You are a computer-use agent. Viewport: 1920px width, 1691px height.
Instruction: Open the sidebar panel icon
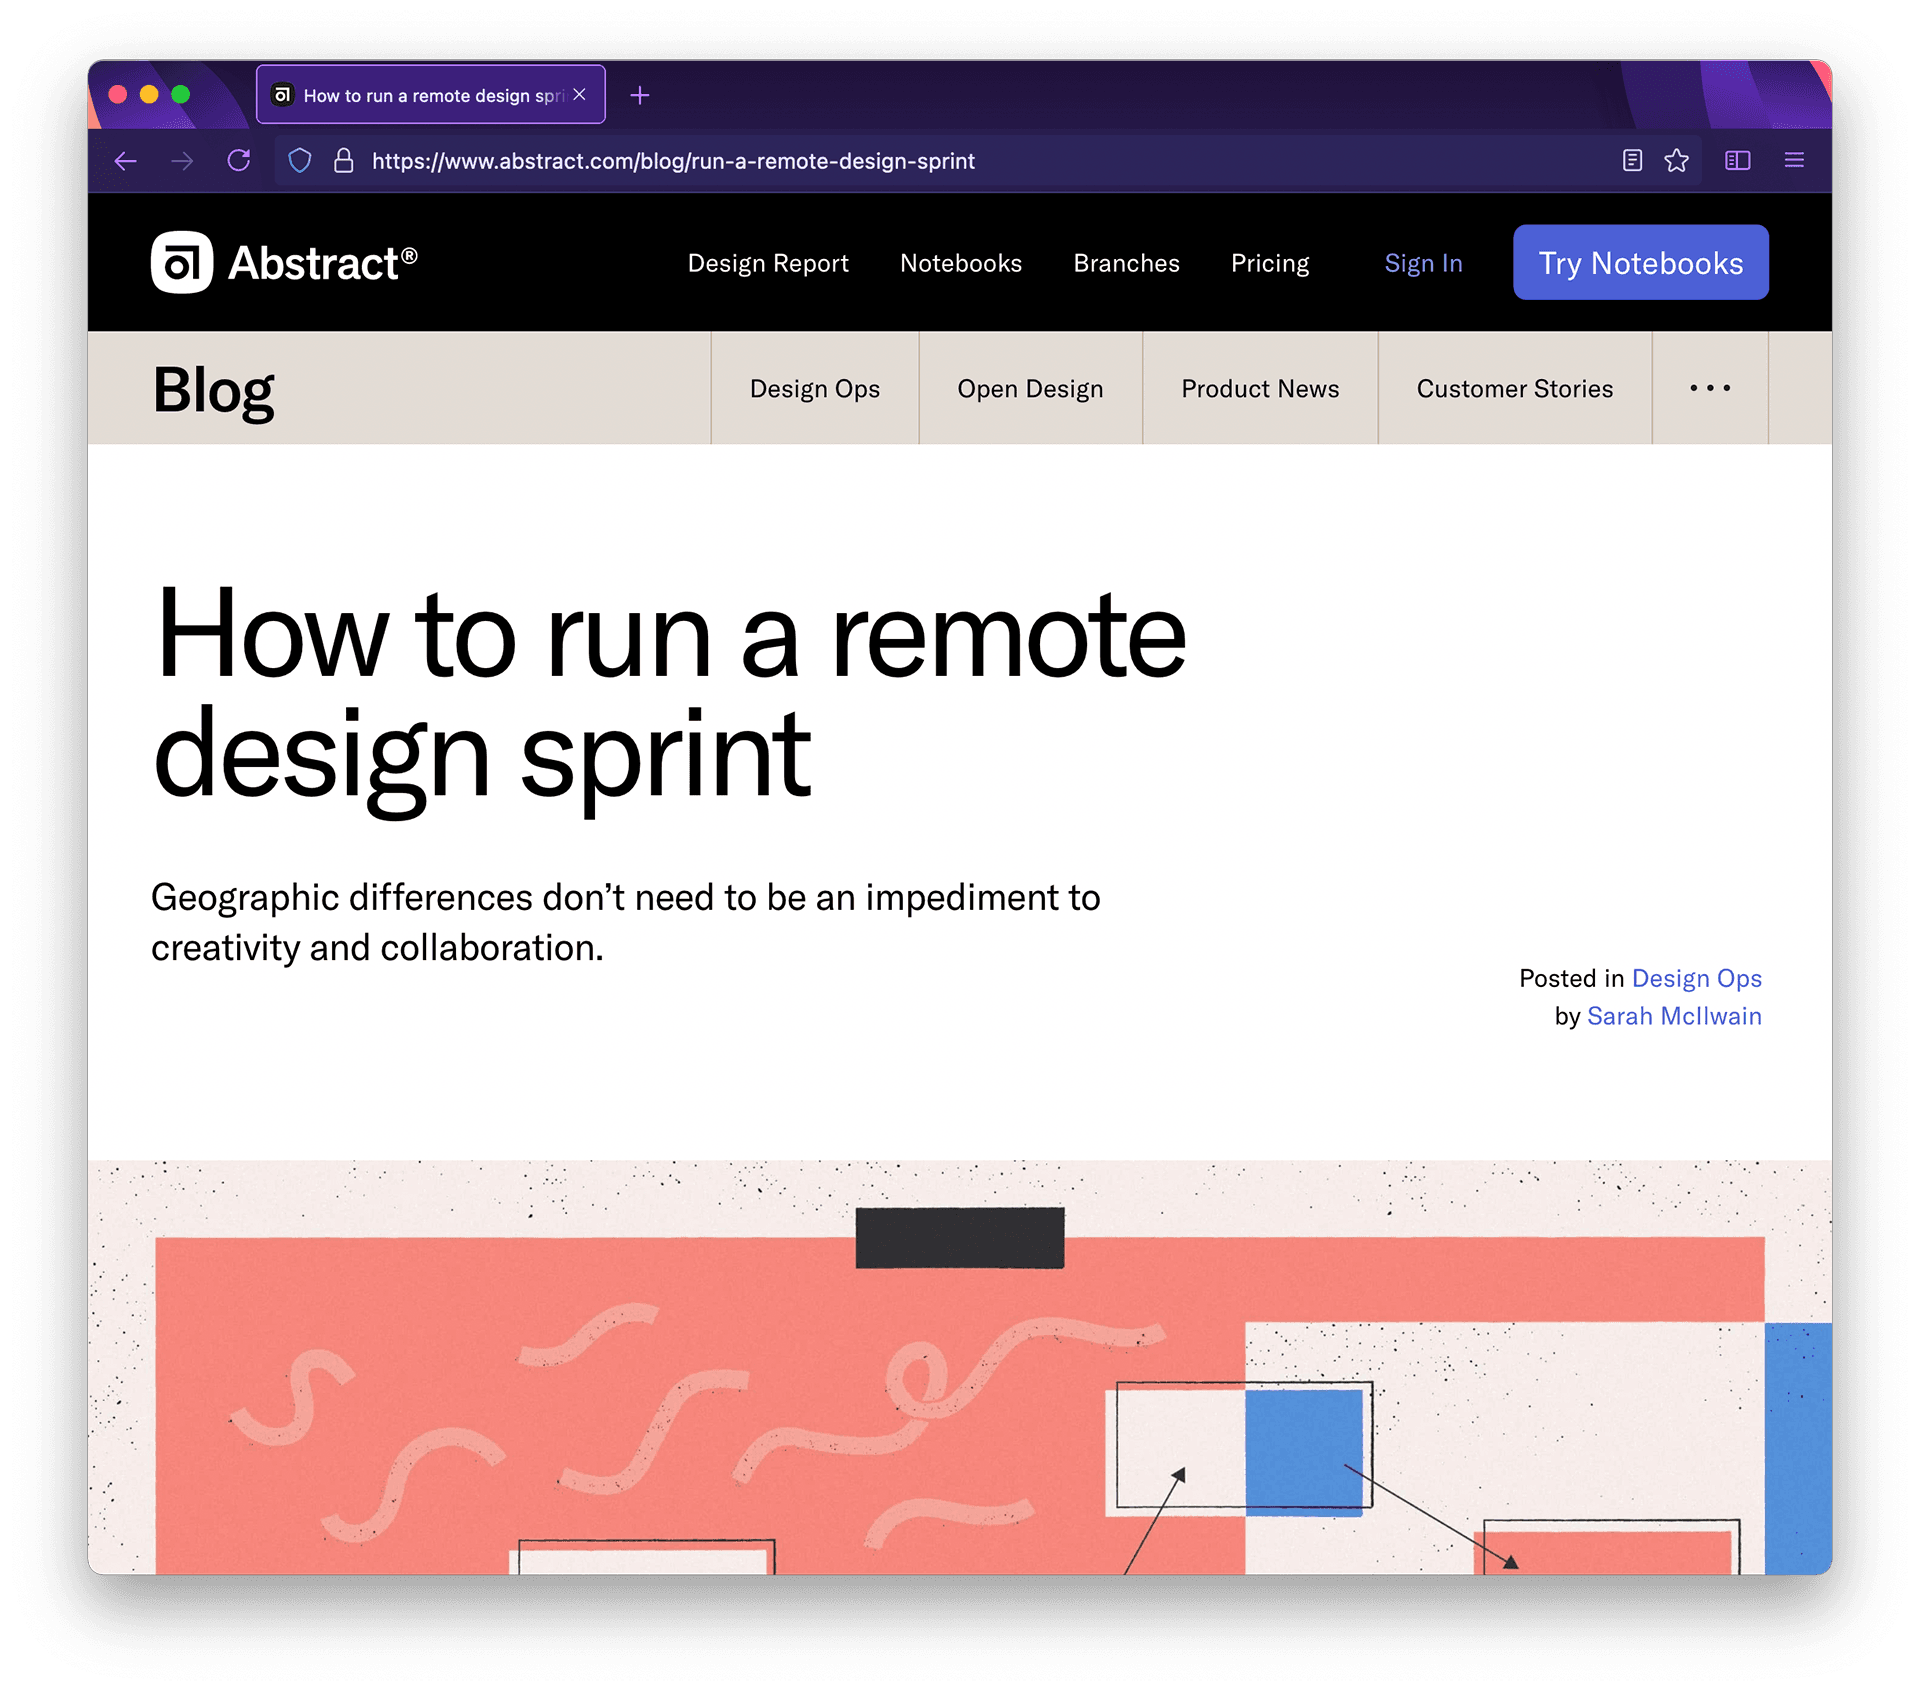1738,160
